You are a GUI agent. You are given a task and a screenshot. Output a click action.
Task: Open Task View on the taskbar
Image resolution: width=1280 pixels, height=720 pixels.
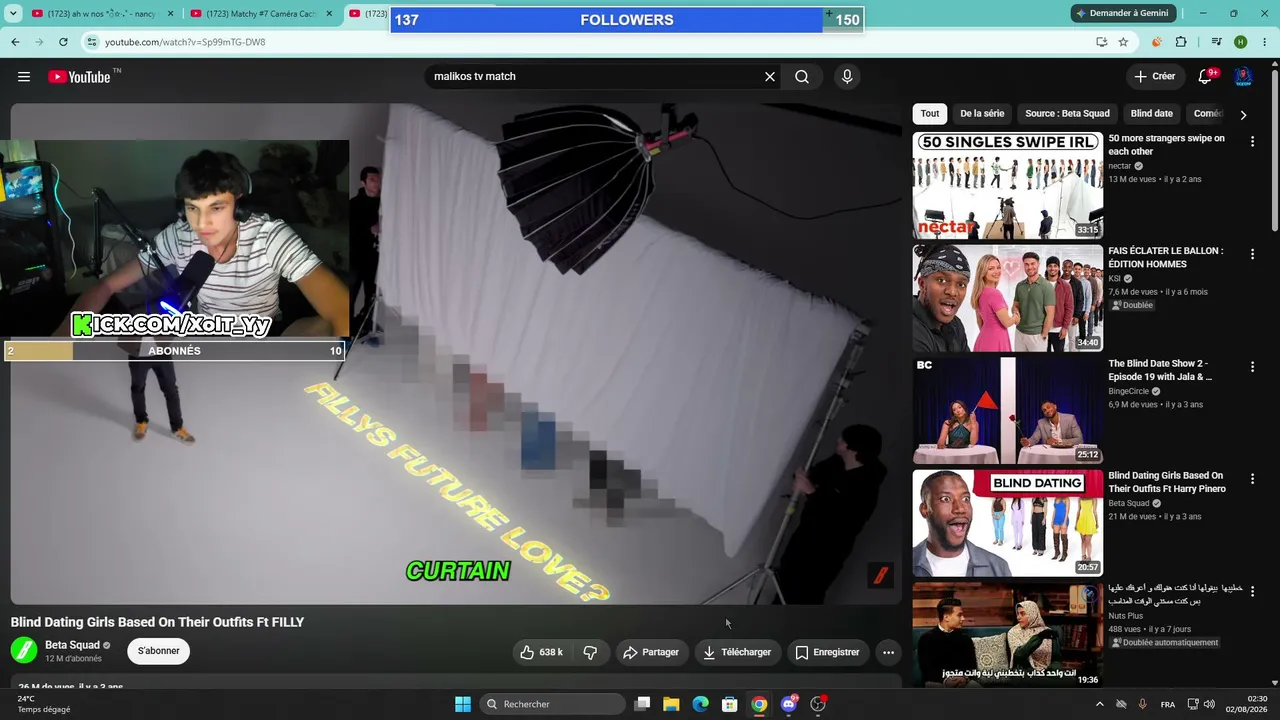click(643, 704)
